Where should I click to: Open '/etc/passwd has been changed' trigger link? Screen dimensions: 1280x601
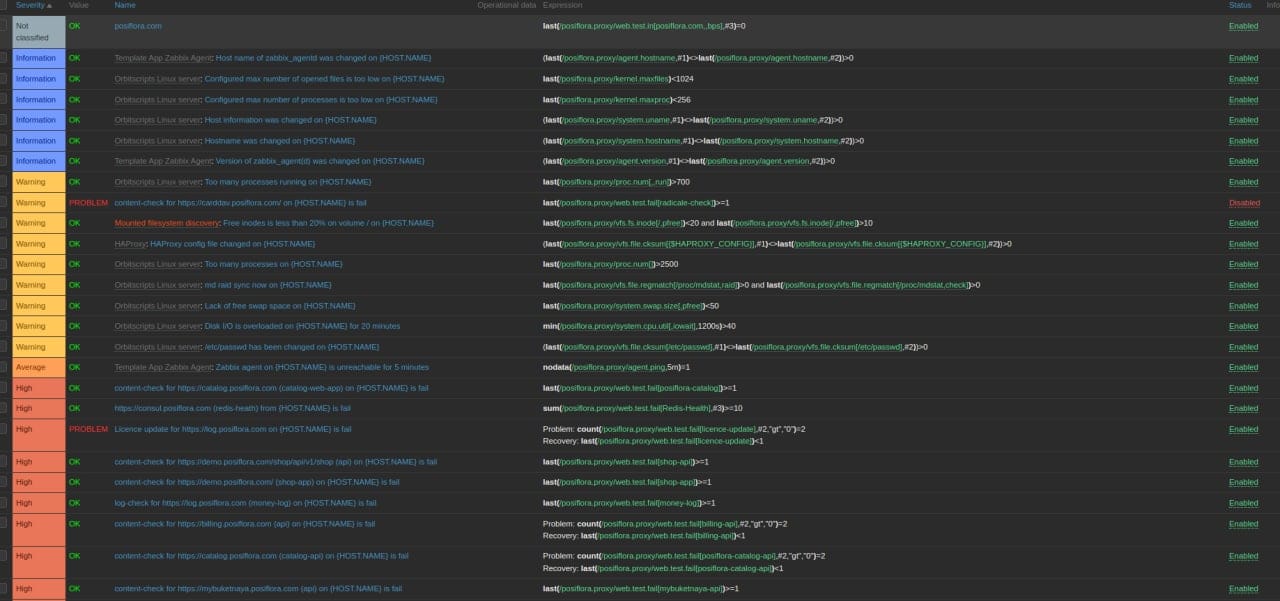point(292,347)
